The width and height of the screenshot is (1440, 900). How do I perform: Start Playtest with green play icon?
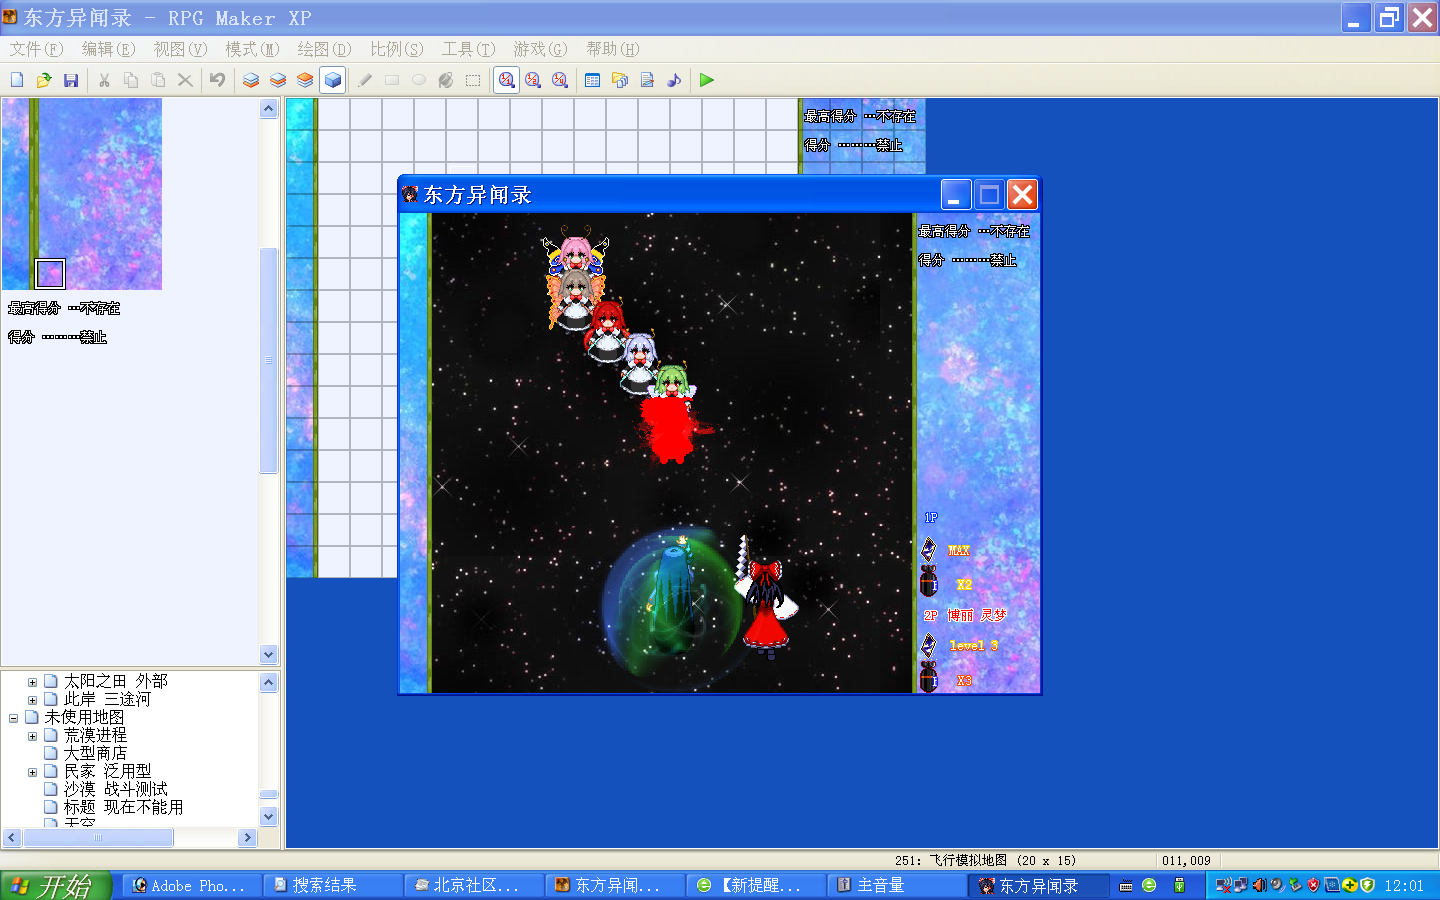pos(707,80)
